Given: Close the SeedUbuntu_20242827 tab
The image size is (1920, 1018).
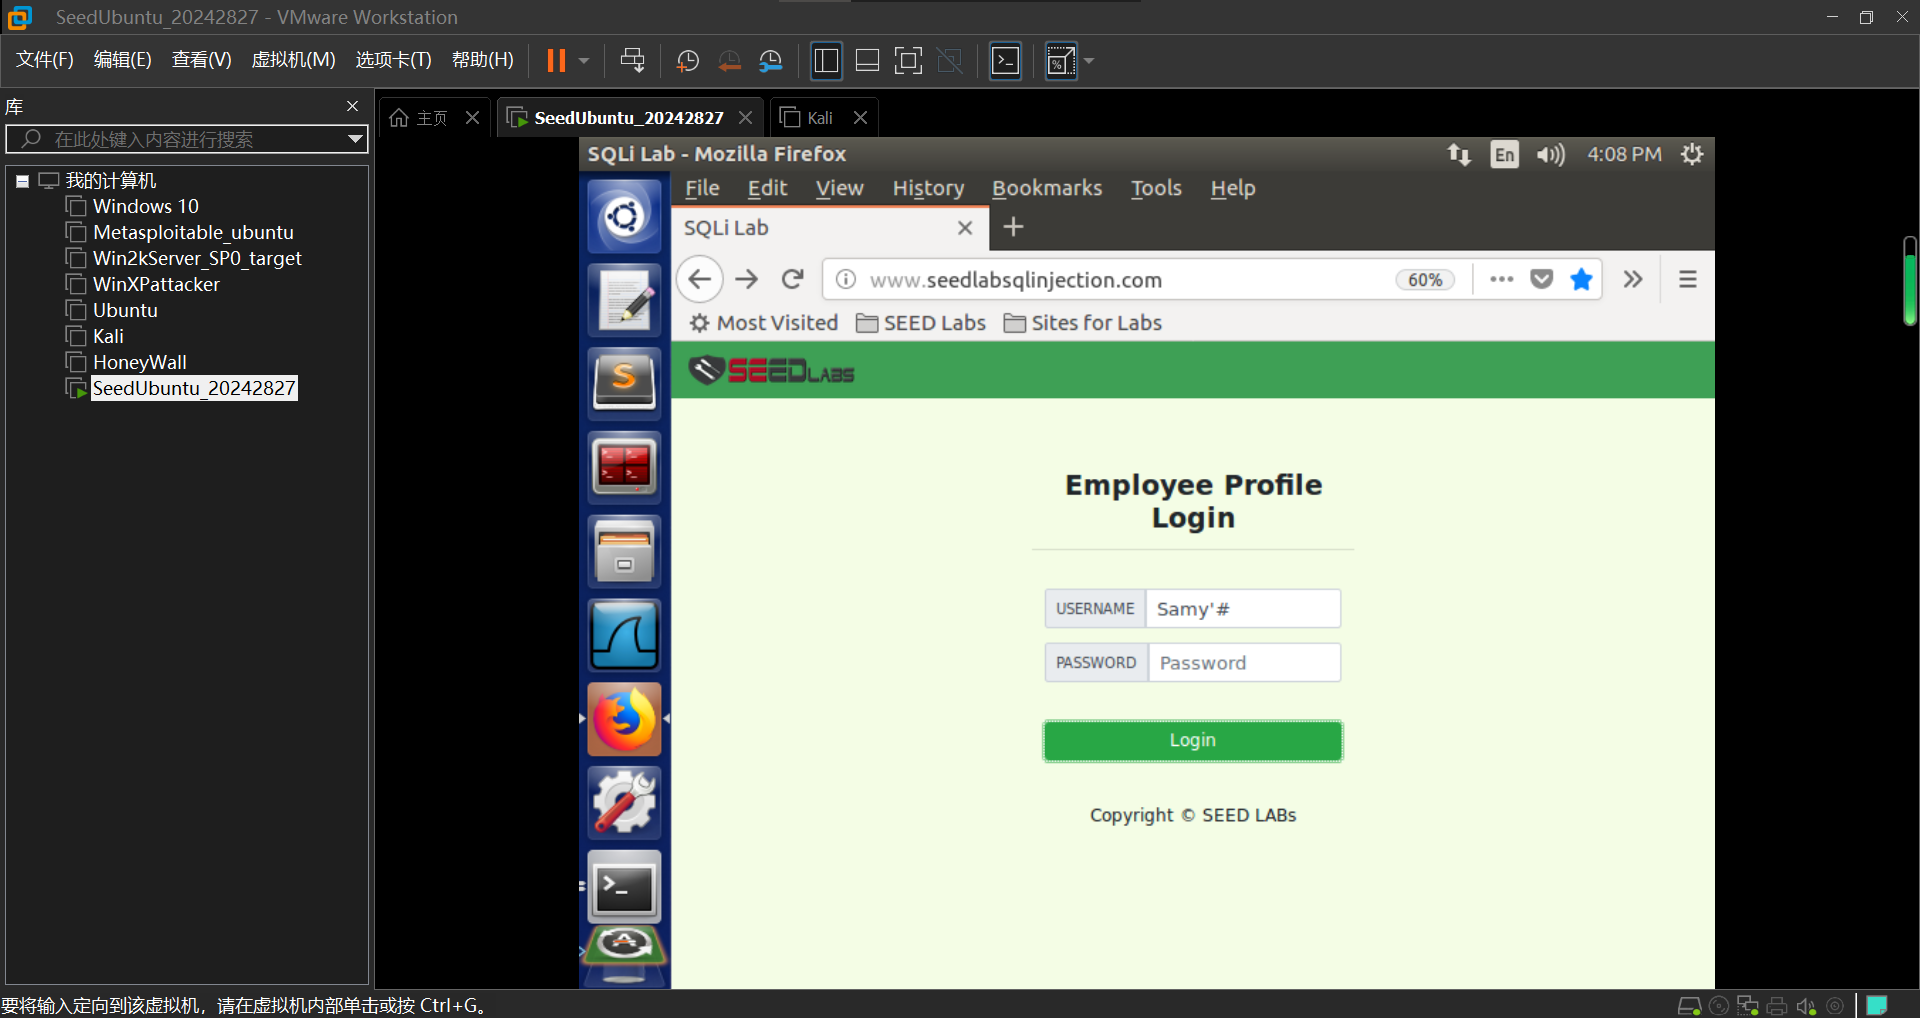Looking at the screenshot, I should [745, 117].
